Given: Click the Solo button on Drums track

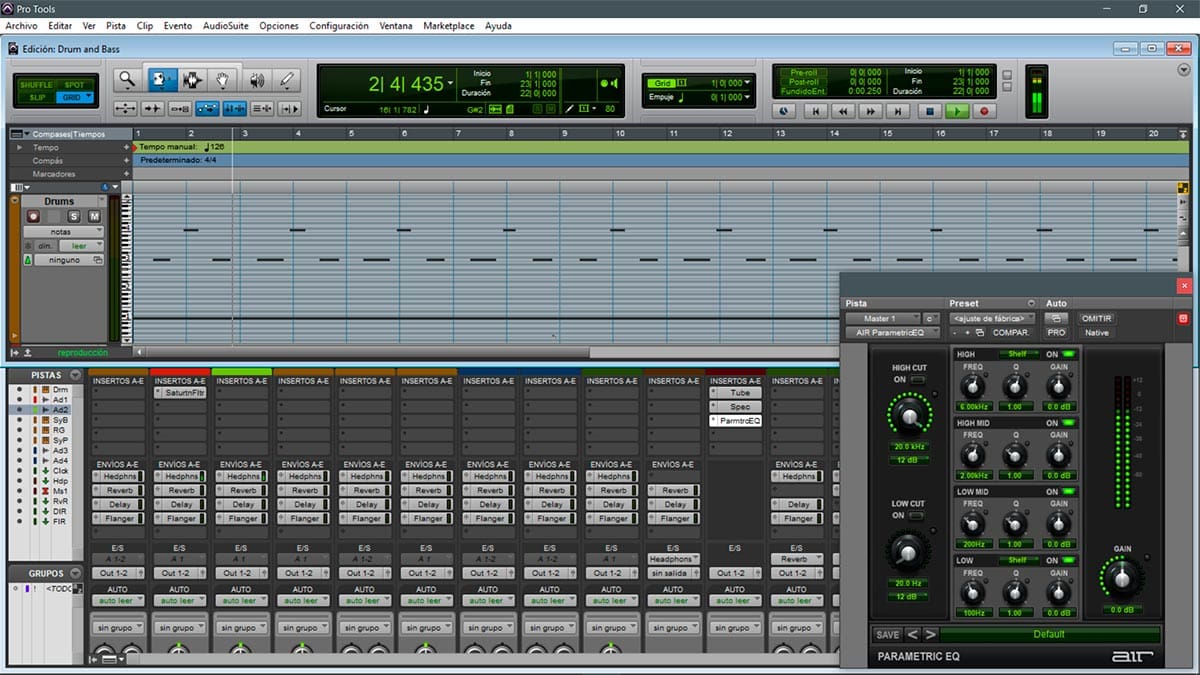Looking at the screenshot, I should [74, 216].
